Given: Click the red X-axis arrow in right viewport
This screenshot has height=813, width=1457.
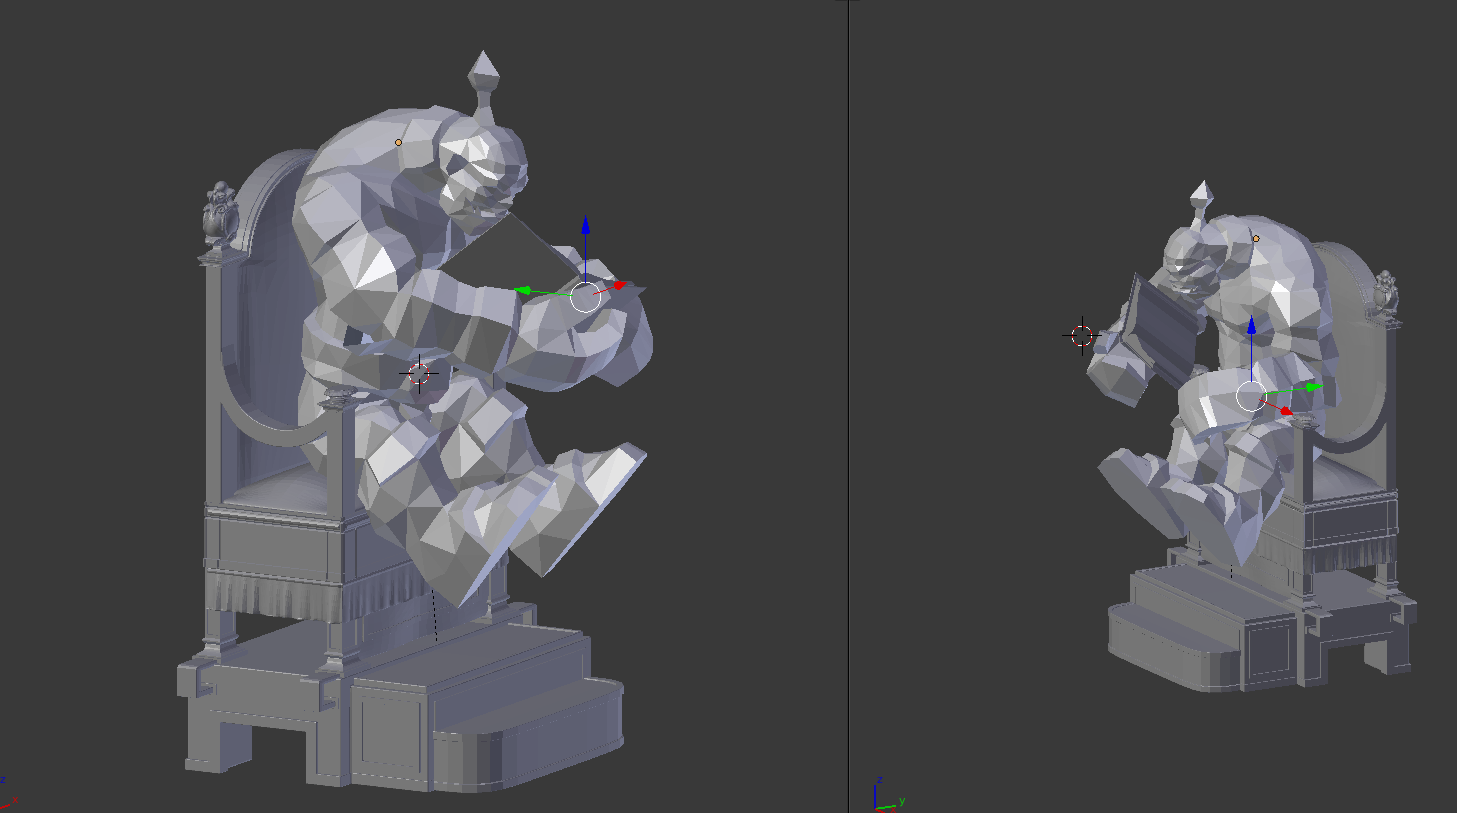Looking at the screenshot, I should (x=1286, y=410).
